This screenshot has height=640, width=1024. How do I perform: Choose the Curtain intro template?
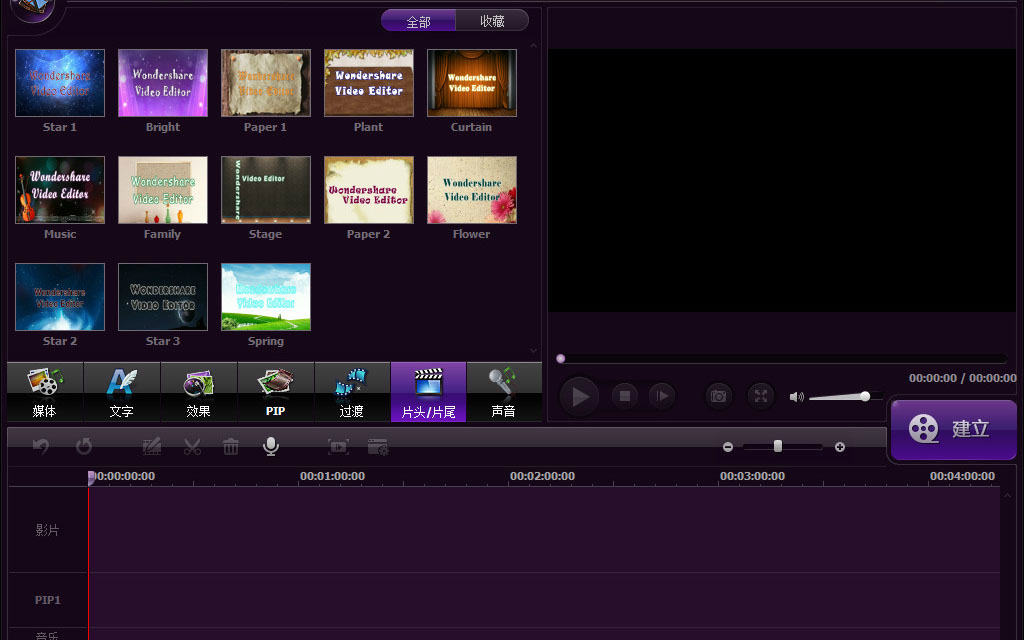coord(472,83)
